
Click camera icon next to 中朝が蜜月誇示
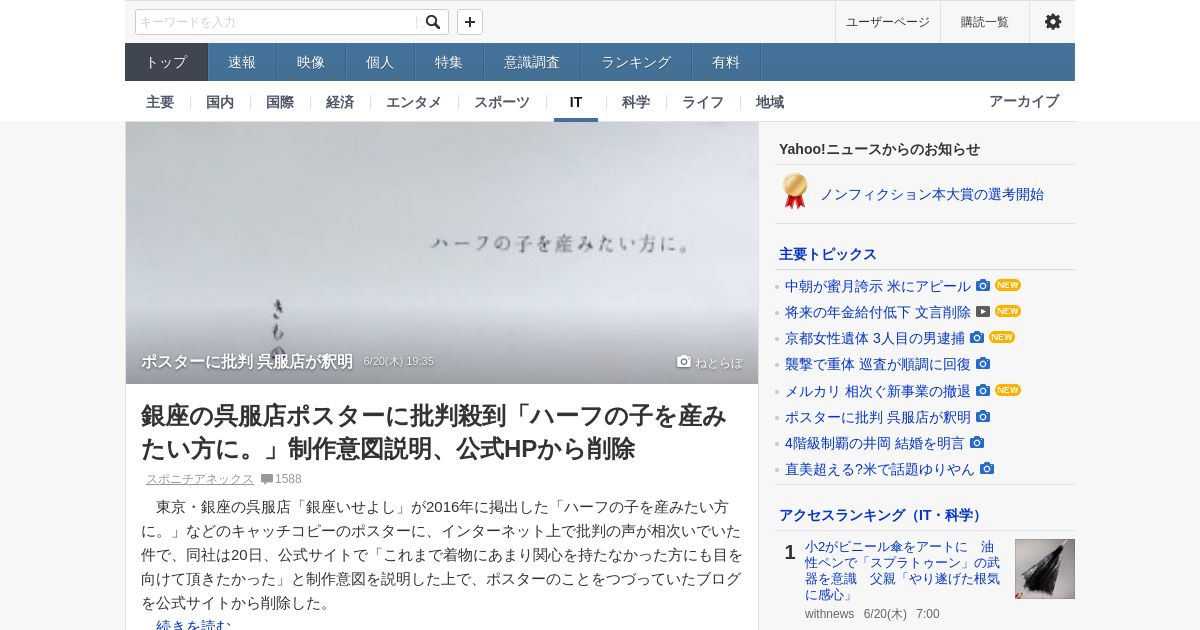coord(983,285)
